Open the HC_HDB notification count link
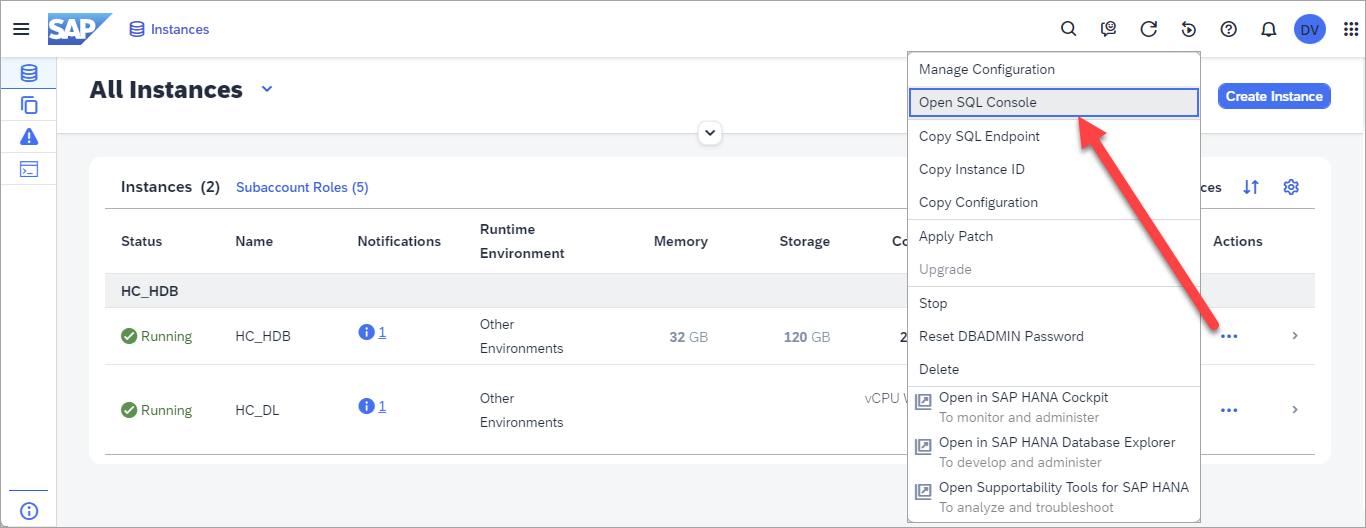1366x528 pixels. coord(382,332)
